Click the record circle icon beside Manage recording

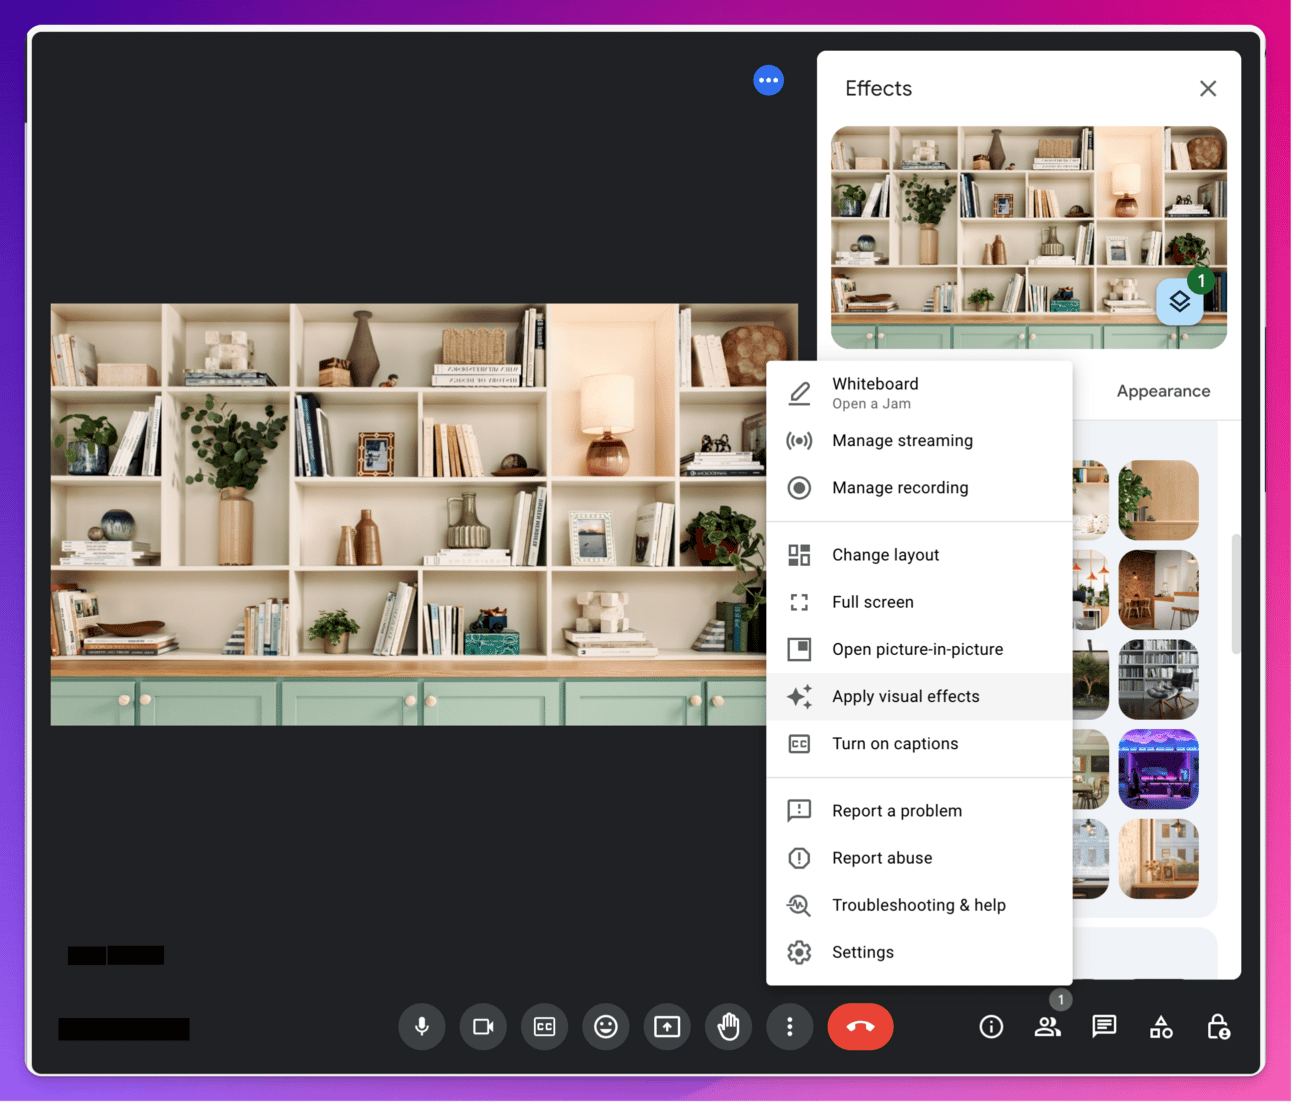799,488
